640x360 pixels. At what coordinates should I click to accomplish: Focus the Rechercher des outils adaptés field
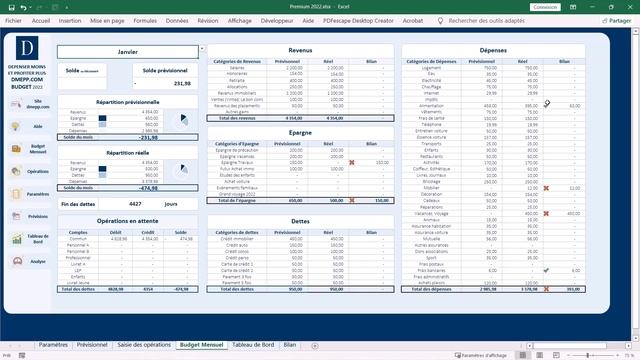pyautogui.click(x=487, y=20)
